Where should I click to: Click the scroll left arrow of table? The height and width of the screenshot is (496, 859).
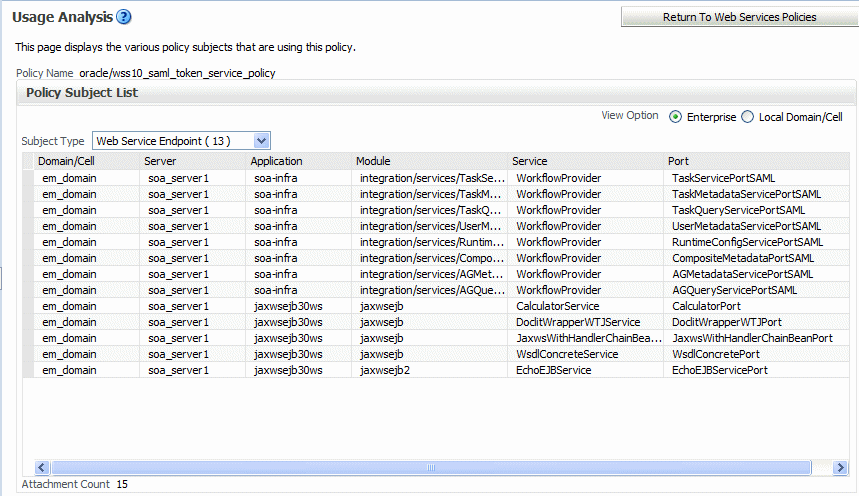(x=42, y=468)
